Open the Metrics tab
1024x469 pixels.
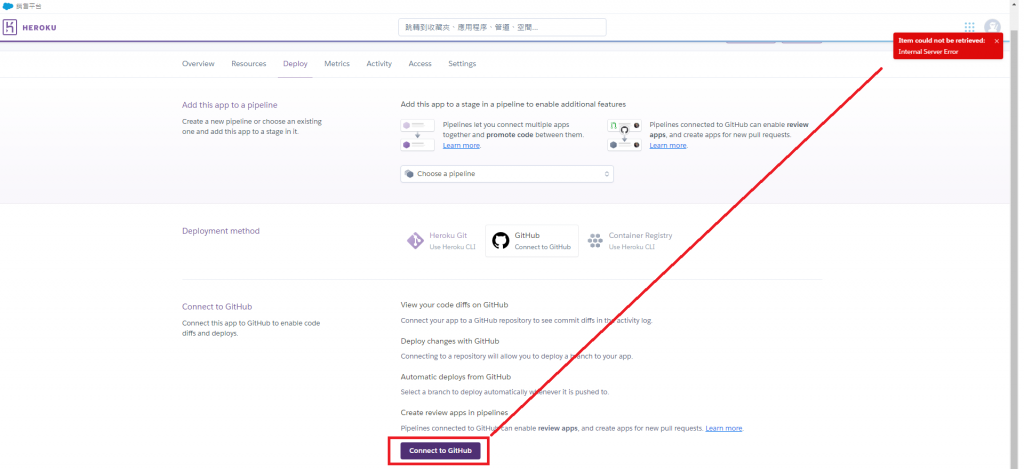pos(337,64)
